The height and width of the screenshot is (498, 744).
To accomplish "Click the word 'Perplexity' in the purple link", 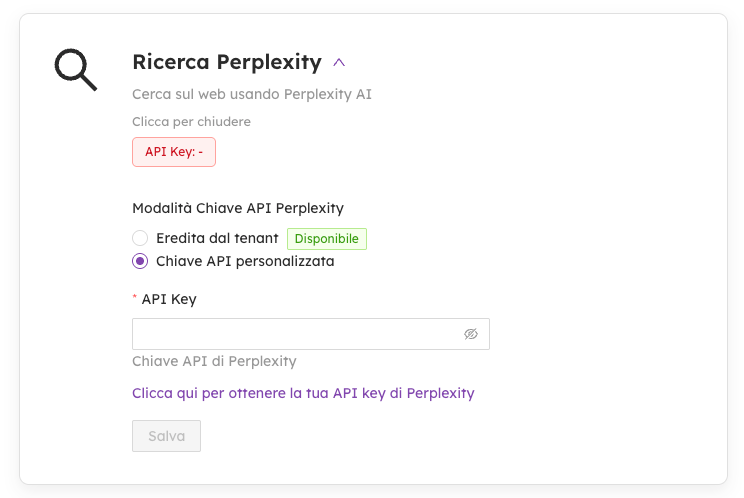I will [440, 393].
